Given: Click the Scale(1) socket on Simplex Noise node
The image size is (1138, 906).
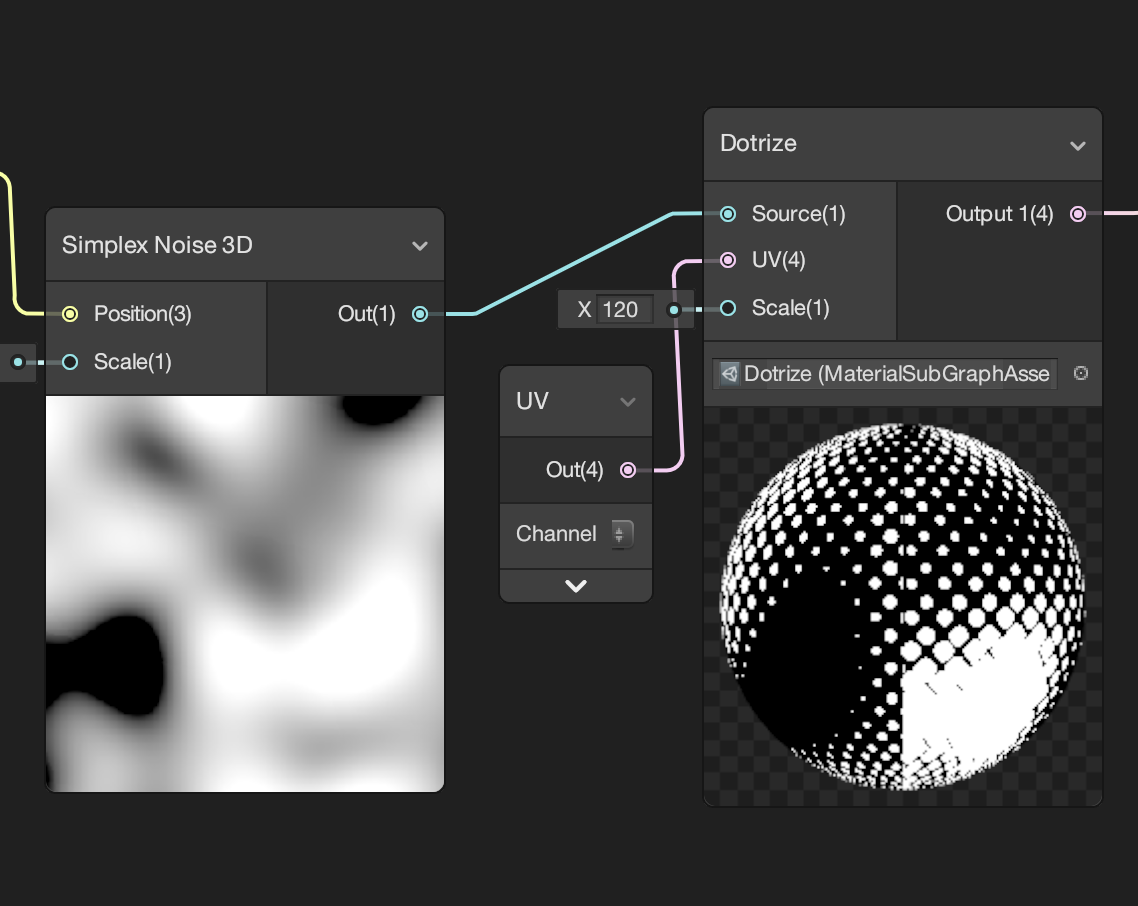Looking at the screenshot, I should click(x=70, y=362).
